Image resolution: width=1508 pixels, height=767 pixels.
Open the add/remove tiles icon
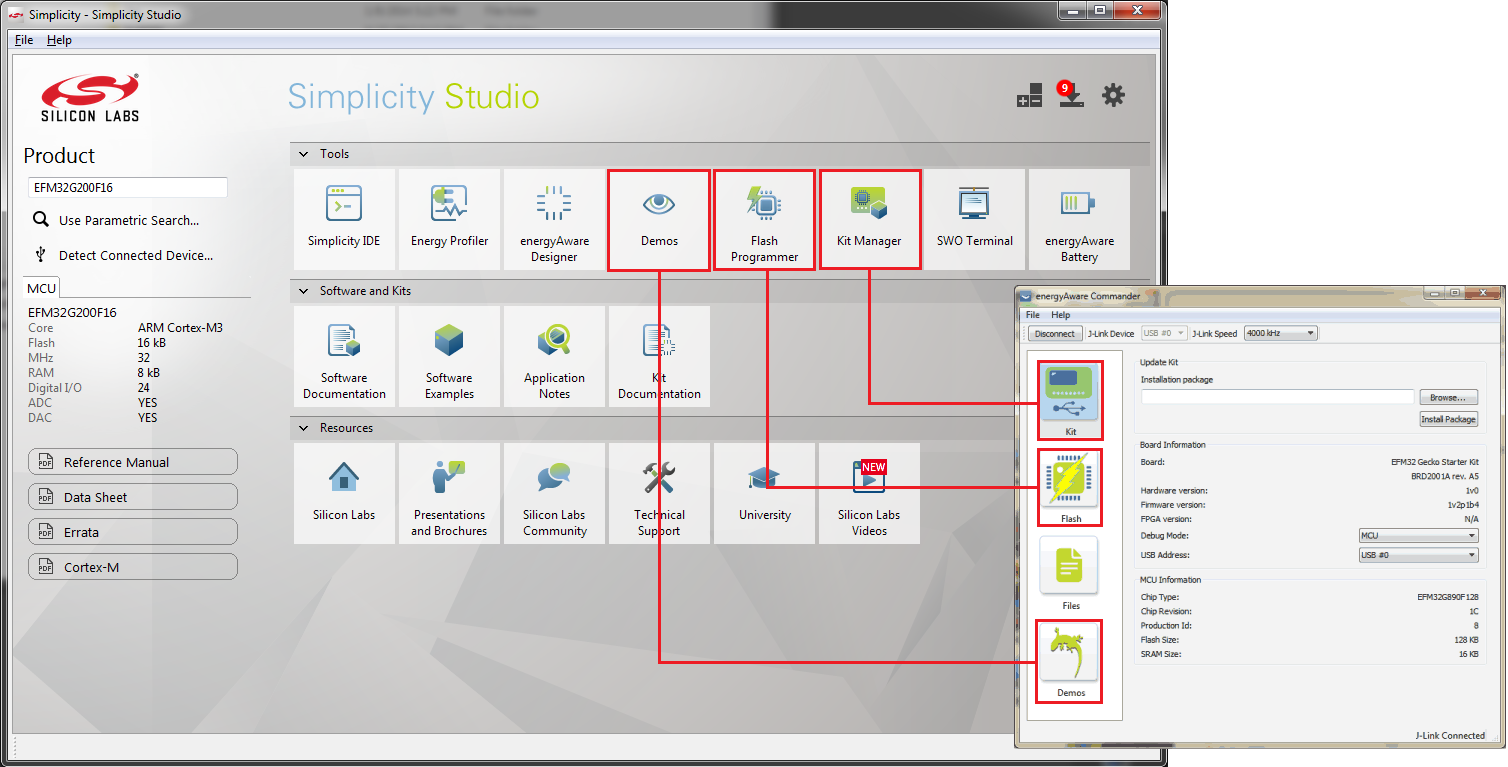click(1030, 96)
